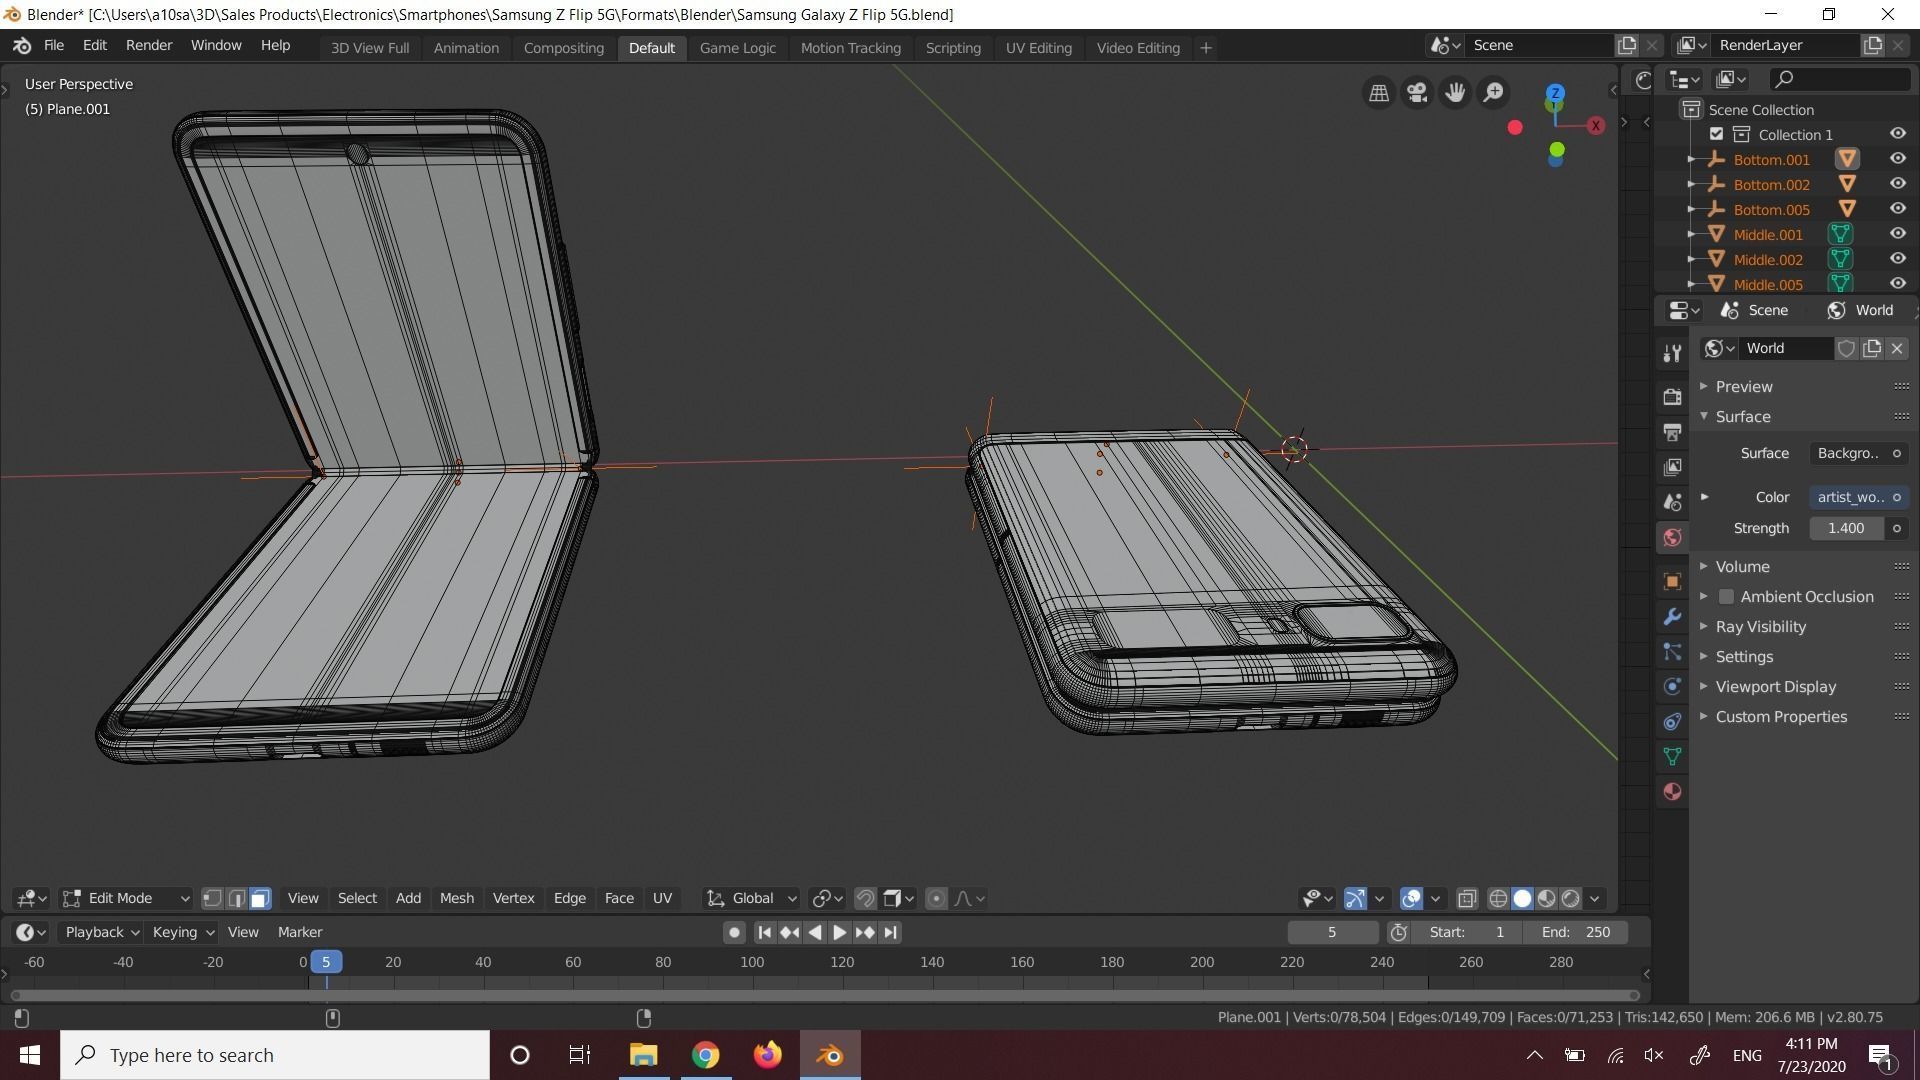Click the Blender logo app menu

pos(22,46)
